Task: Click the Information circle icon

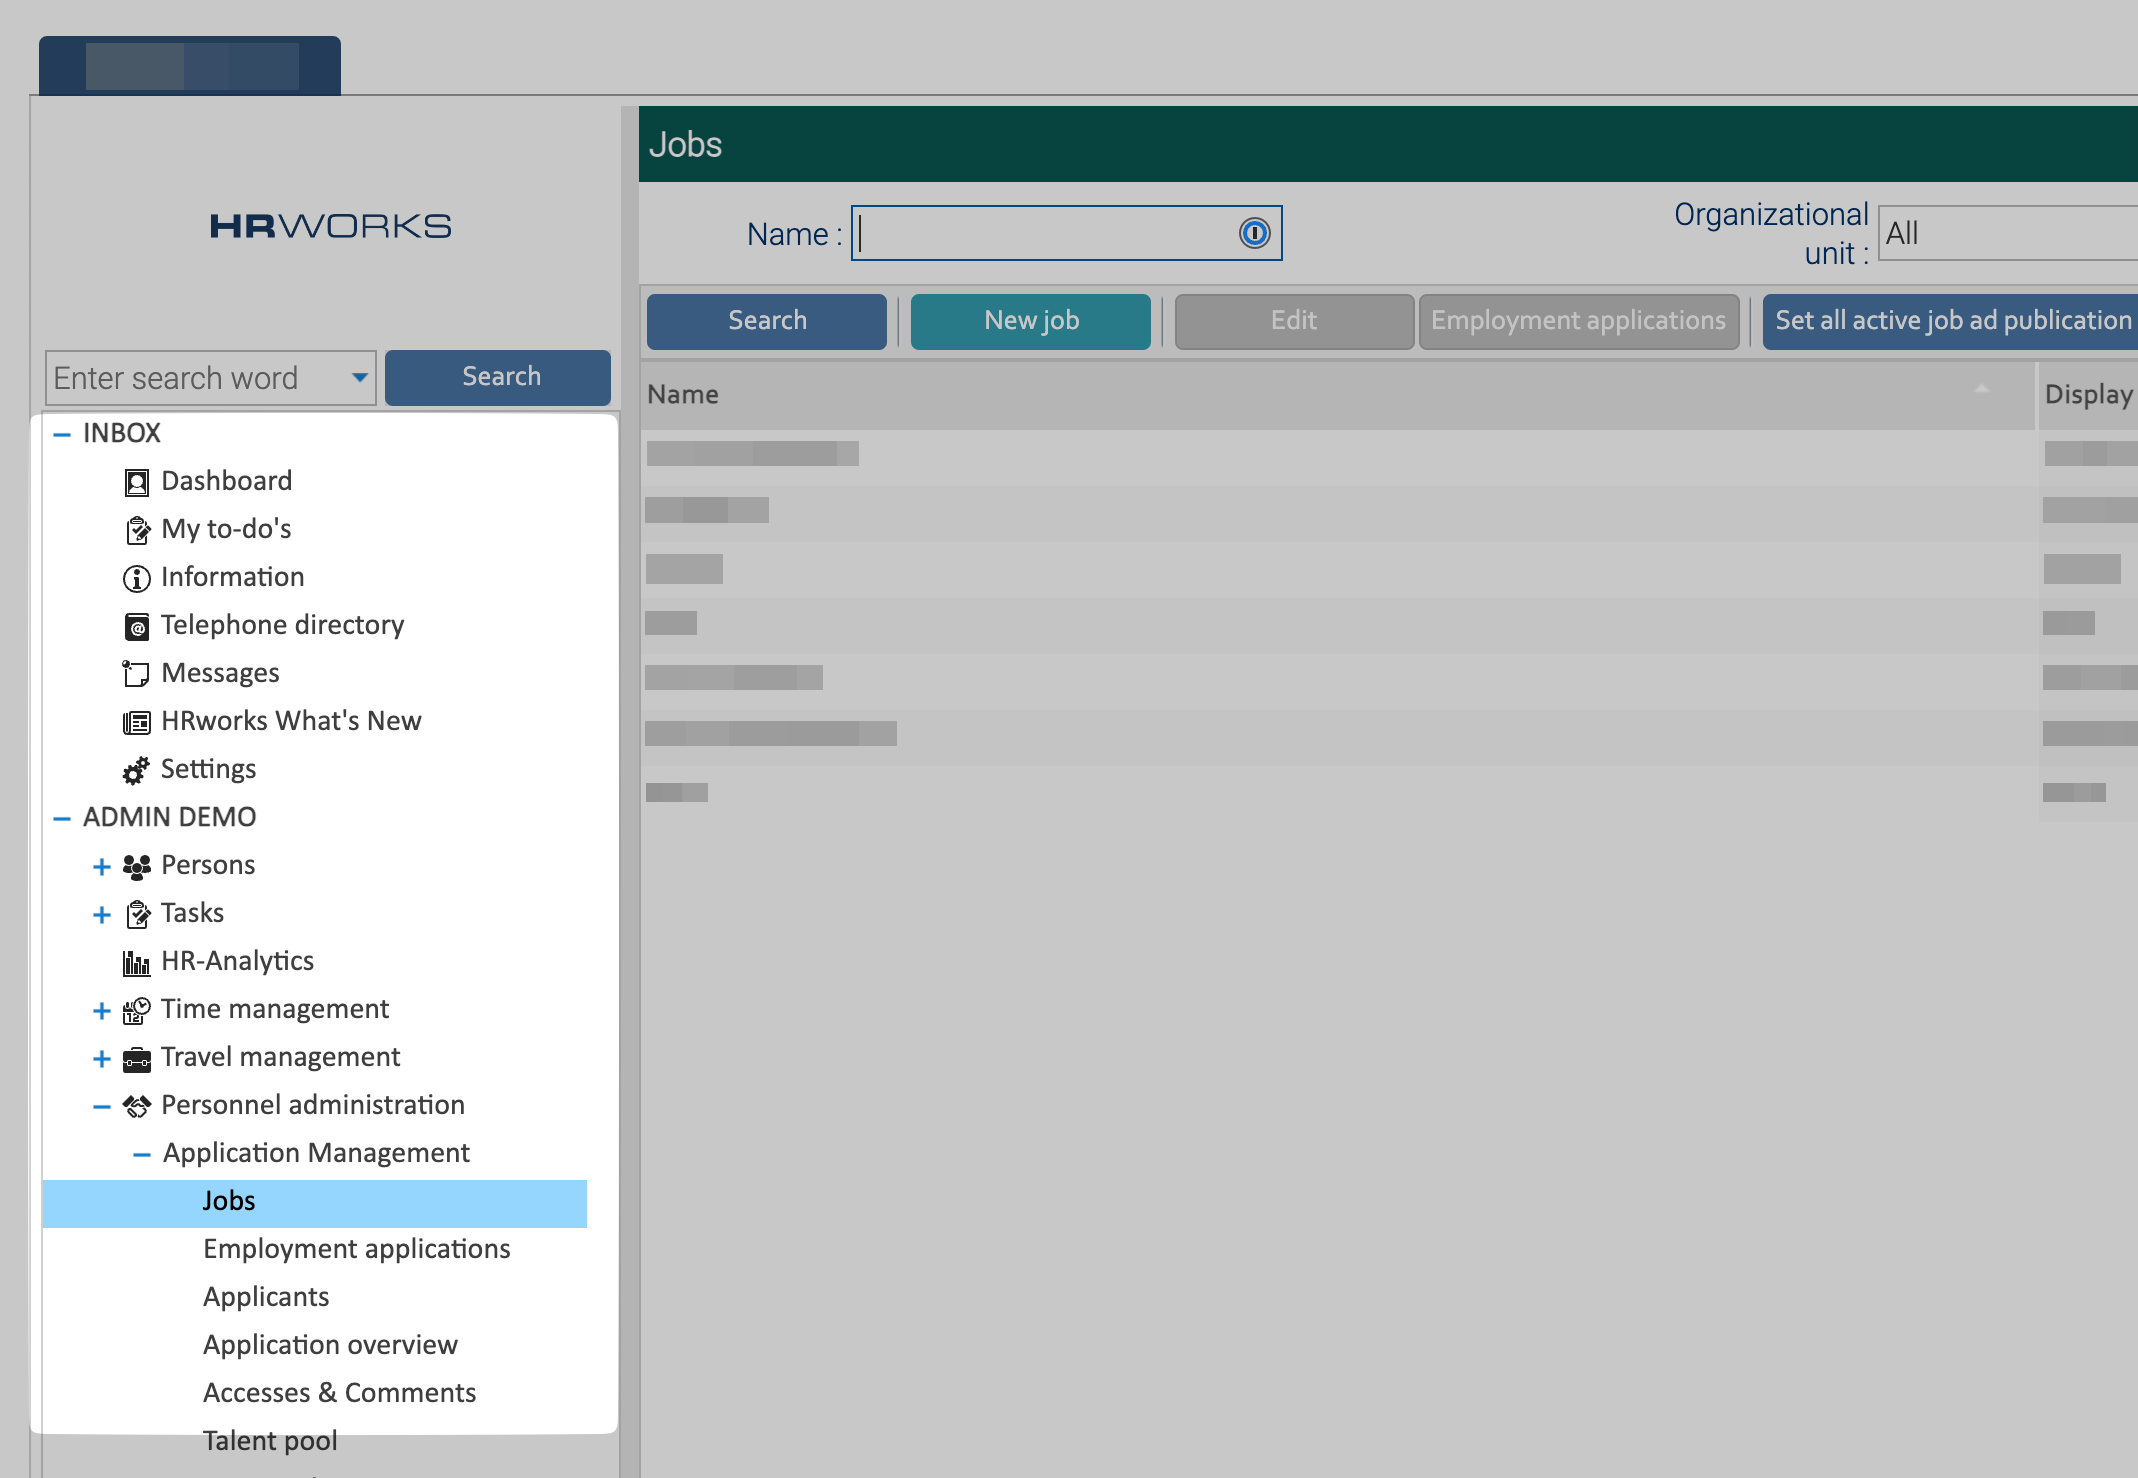Action: 136,578
